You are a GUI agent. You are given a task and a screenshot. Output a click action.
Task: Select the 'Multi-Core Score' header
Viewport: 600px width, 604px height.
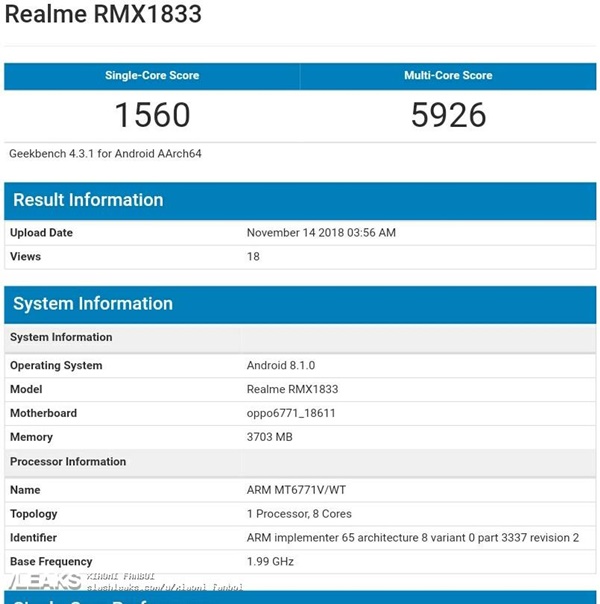point(448,76)
